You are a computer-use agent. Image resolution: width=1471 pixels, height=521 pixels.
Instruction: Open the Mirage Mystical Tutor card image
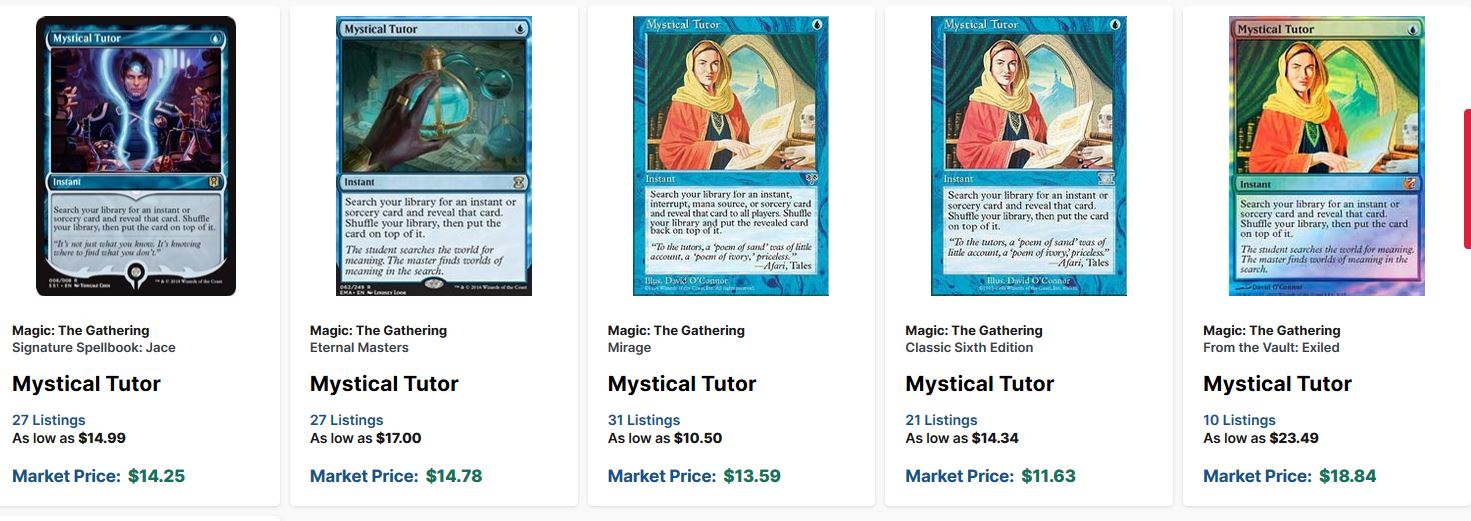pos(731,156)
